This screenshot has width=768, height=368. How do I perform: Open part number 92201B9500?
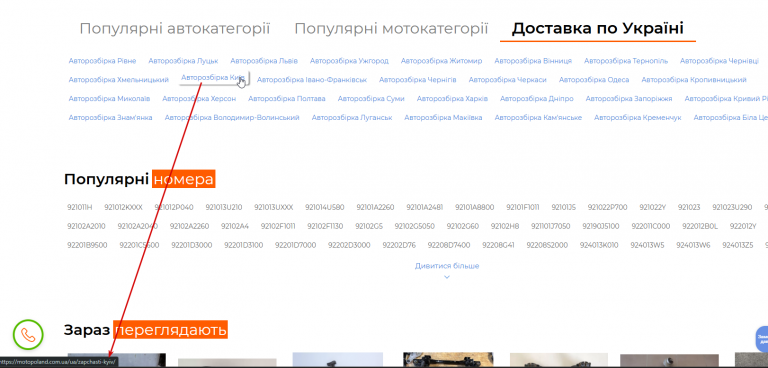[x=87, y=245]
